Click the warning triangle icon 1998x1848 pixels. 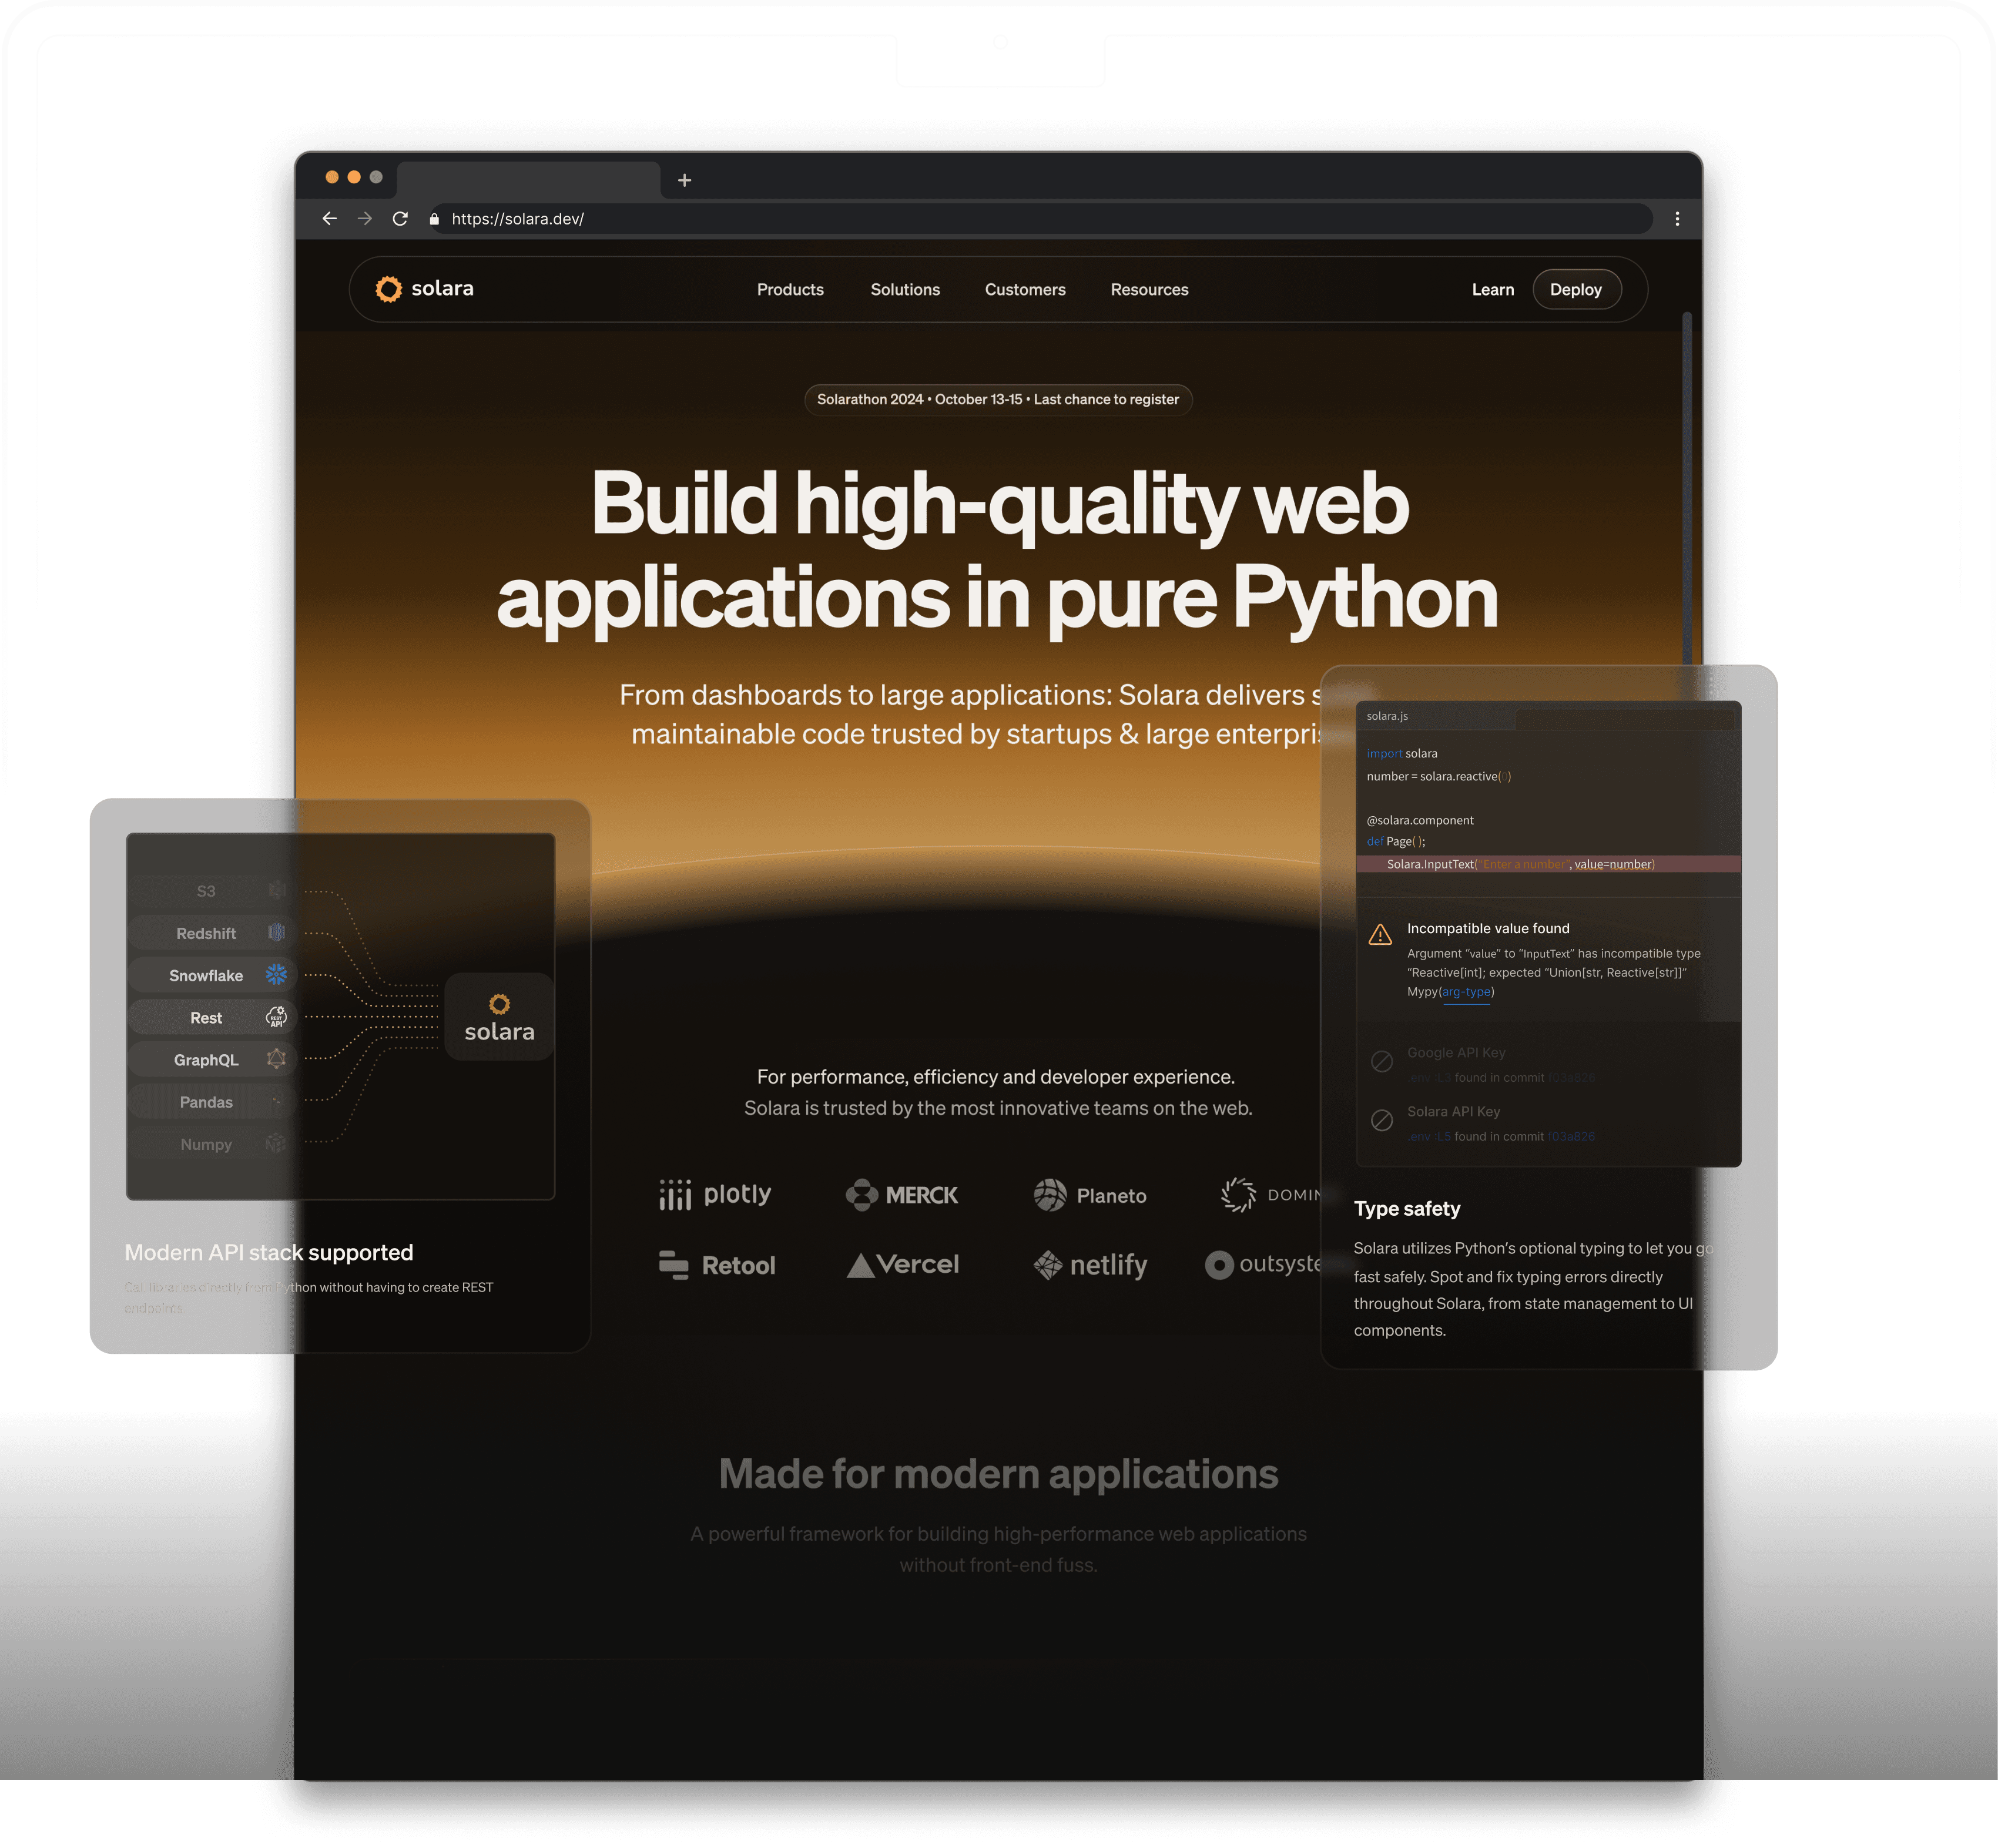1380,935
